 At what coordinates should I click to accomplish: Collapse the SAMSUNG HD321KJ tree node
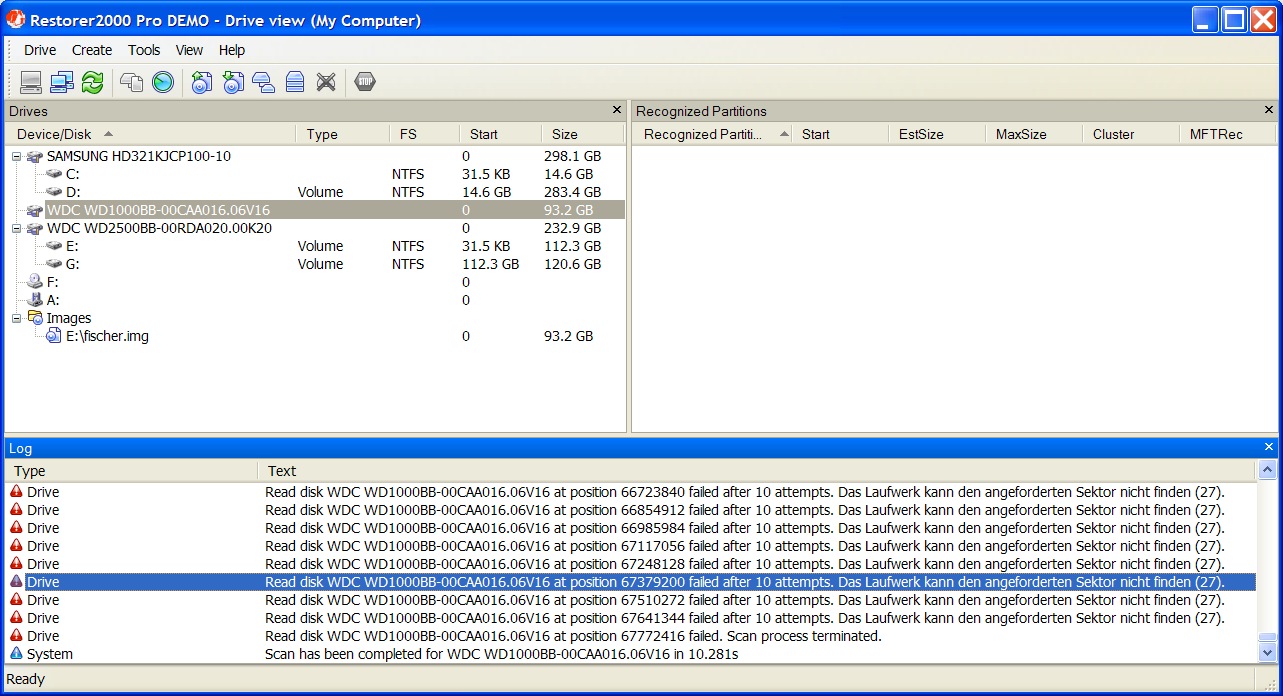click(x=17, y=156)
